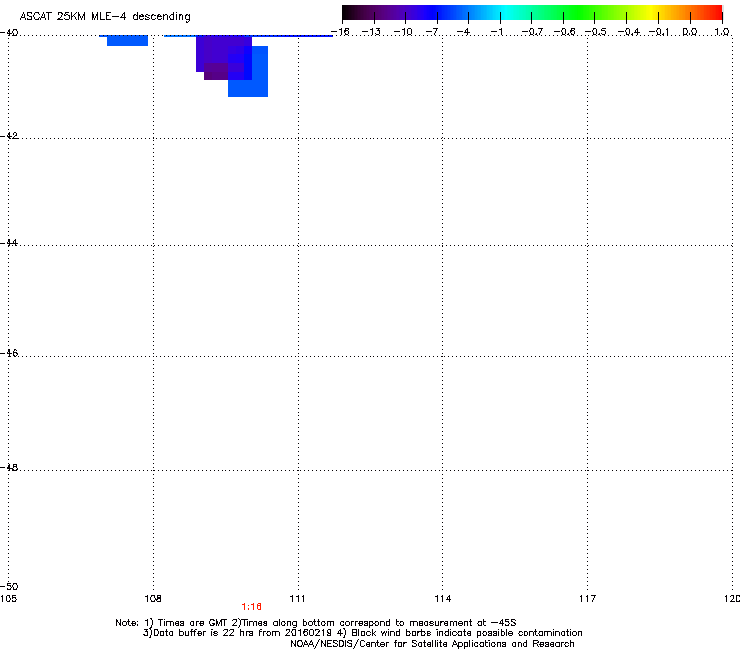Click the '-42' latitude axis label
This screenshot has width=740, height=650.
9,135
